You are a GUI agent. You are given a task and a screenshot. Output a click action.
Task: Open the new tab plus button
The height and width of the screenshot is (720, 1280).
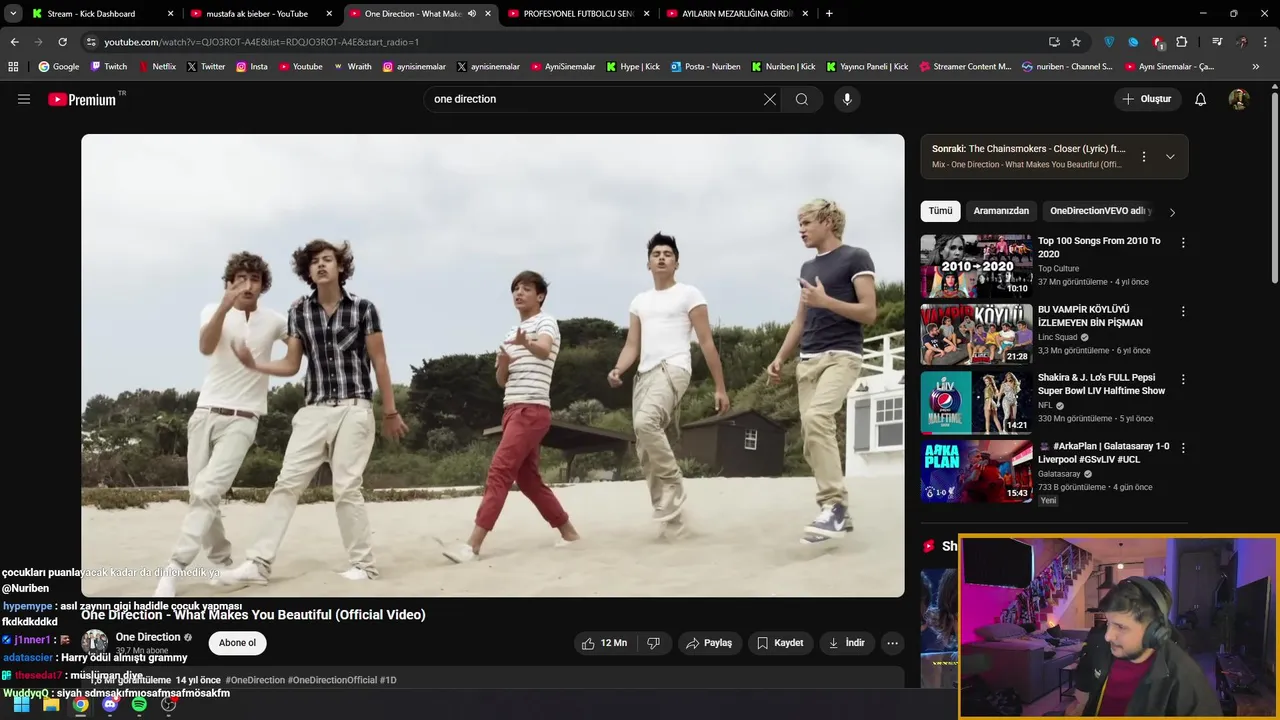click(x=829, y=14)
